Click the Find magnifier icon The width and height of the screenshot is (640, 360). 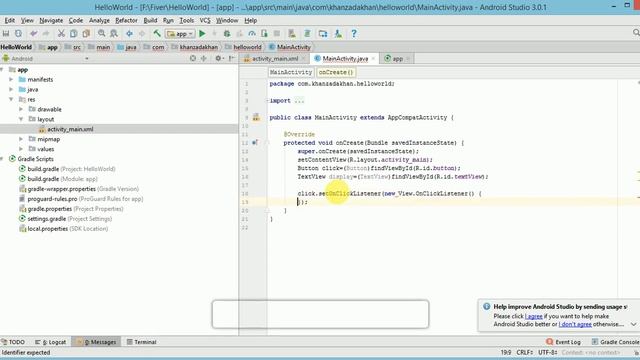[x=101, y=33]
